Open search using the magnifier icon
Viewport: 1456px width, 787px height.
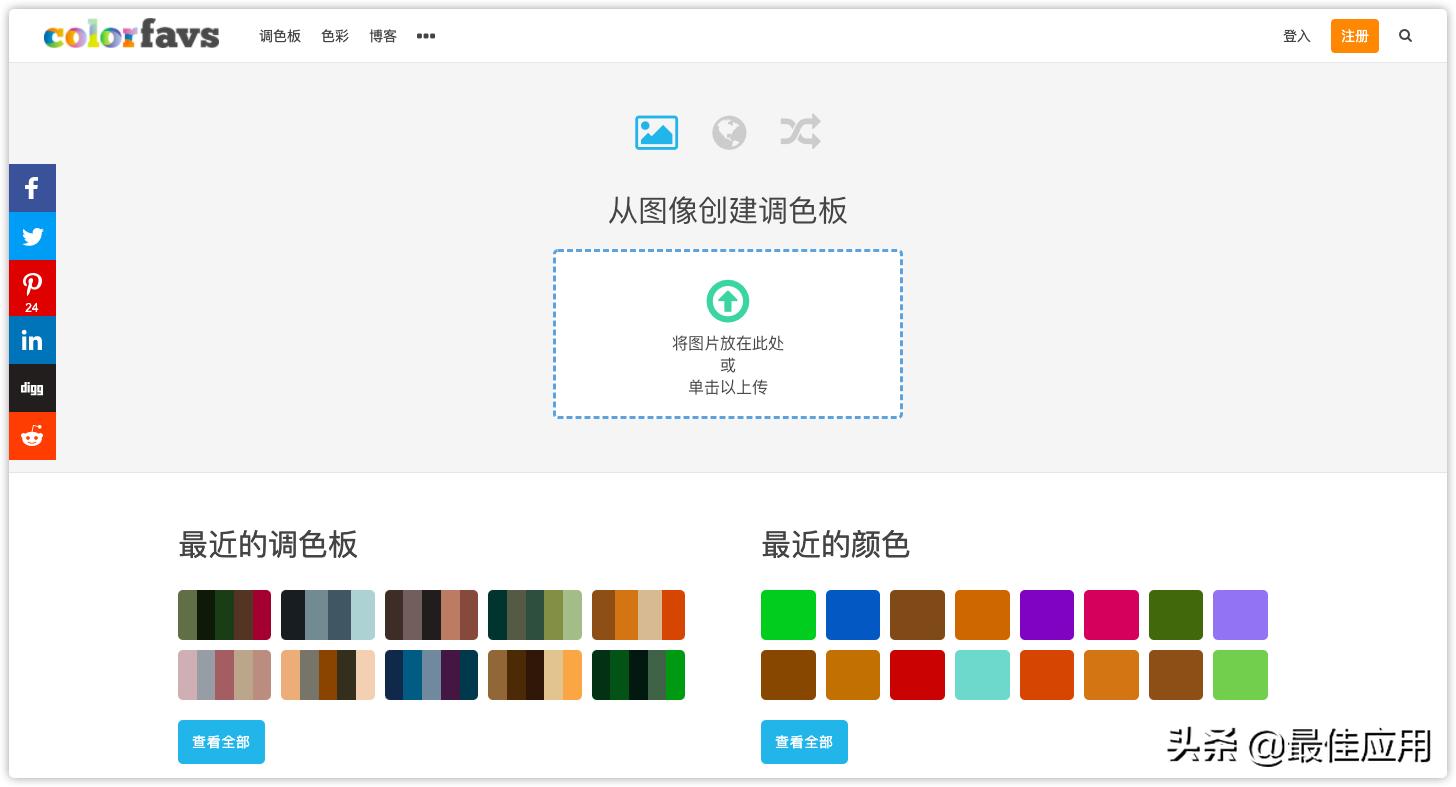[x=1405, y=36]
